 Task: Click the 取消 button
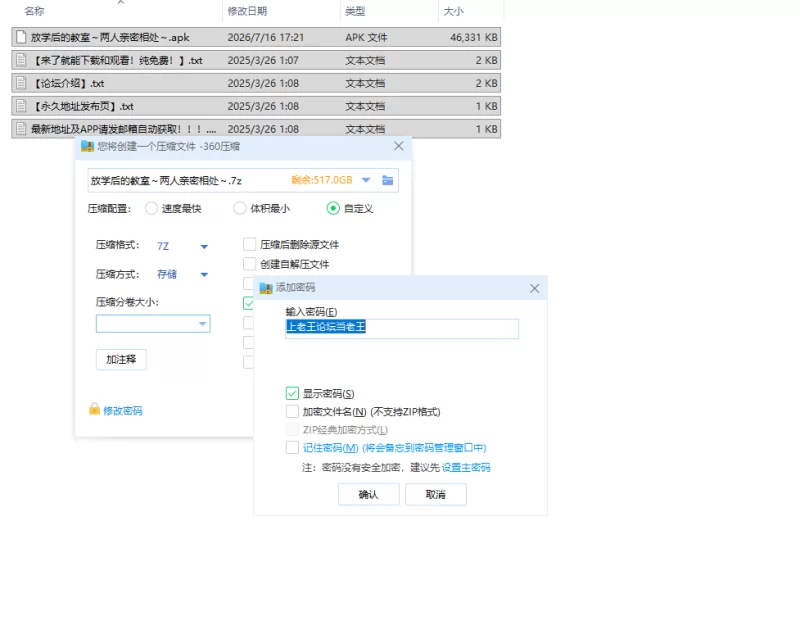[435, 494]
